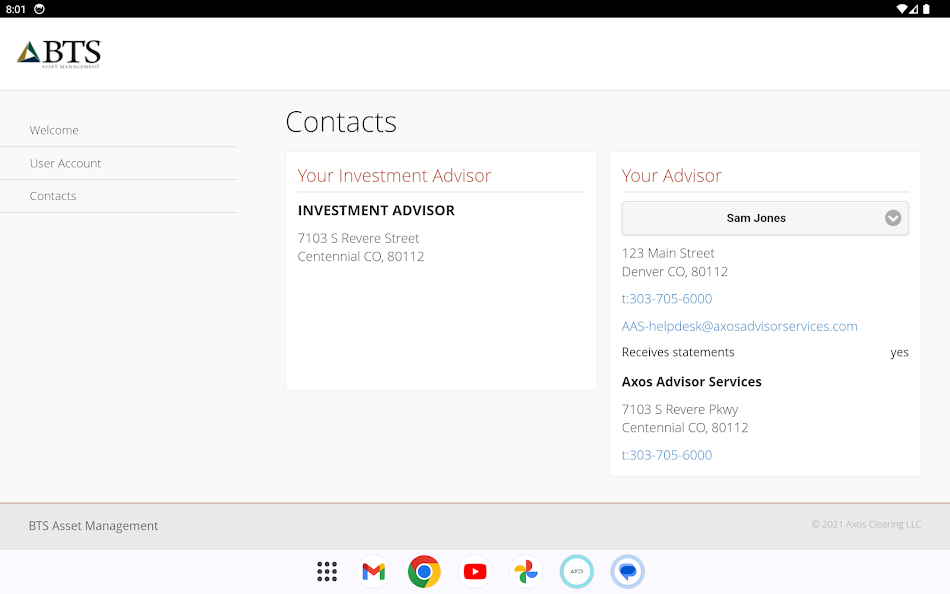Click the advisor phone number 303-705-6000
Viewport: 950px width, 594px height.
[667, 298]
